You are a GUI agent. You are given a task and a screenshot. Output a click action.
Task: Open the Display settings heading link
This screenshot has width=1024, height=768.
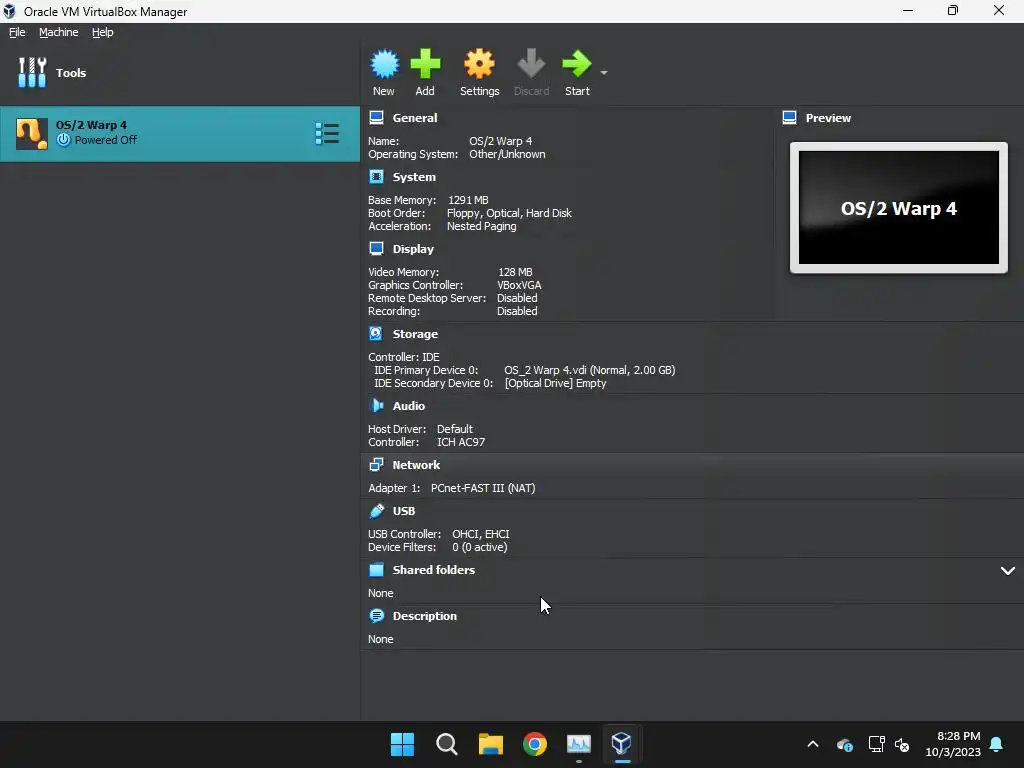(x=413, y=249)
